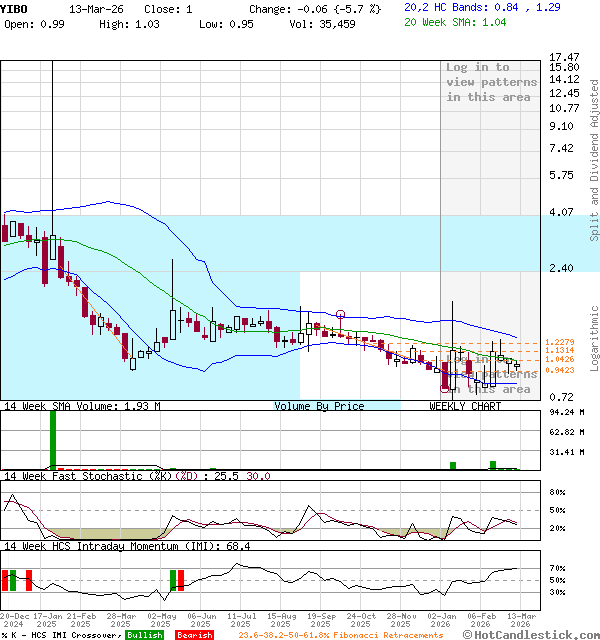
Task: Click the red IMI crossover bars near Dec 2024
Action: [15, 580]
